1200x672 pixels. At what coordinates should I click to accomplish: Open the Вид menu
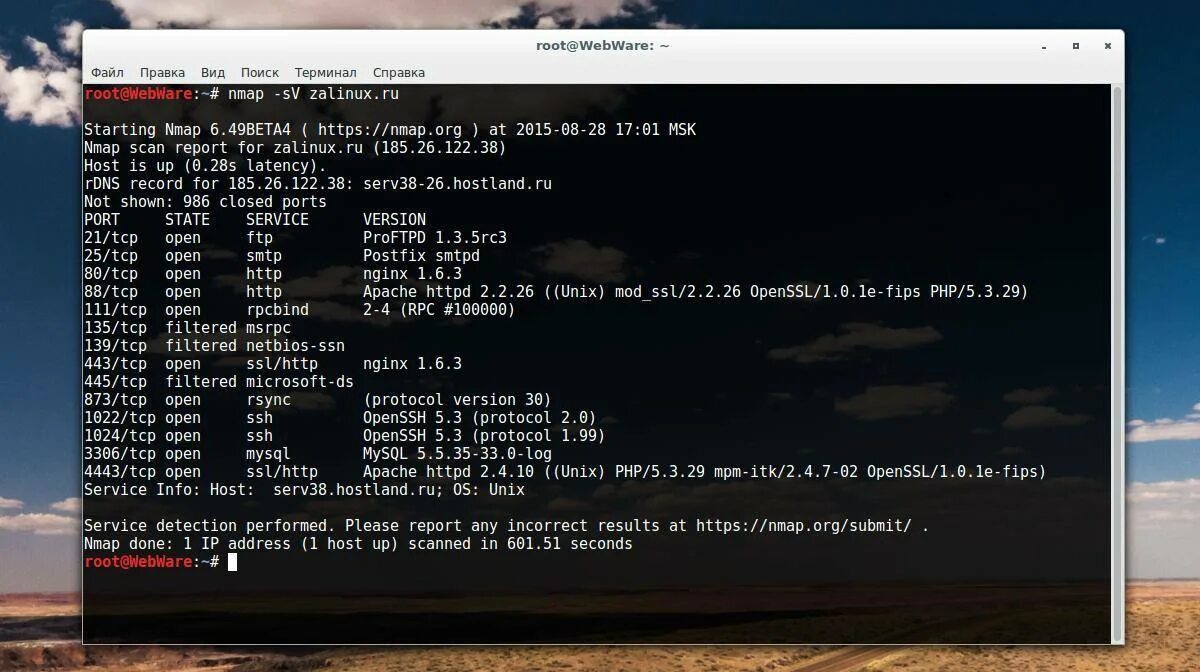click(212, 72)
